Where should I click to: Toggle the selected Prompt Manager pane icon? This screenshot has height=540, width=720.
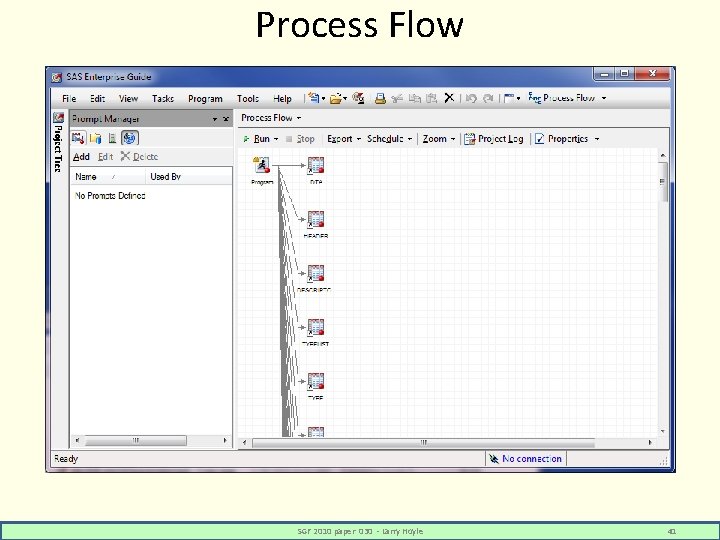(129, 138)
